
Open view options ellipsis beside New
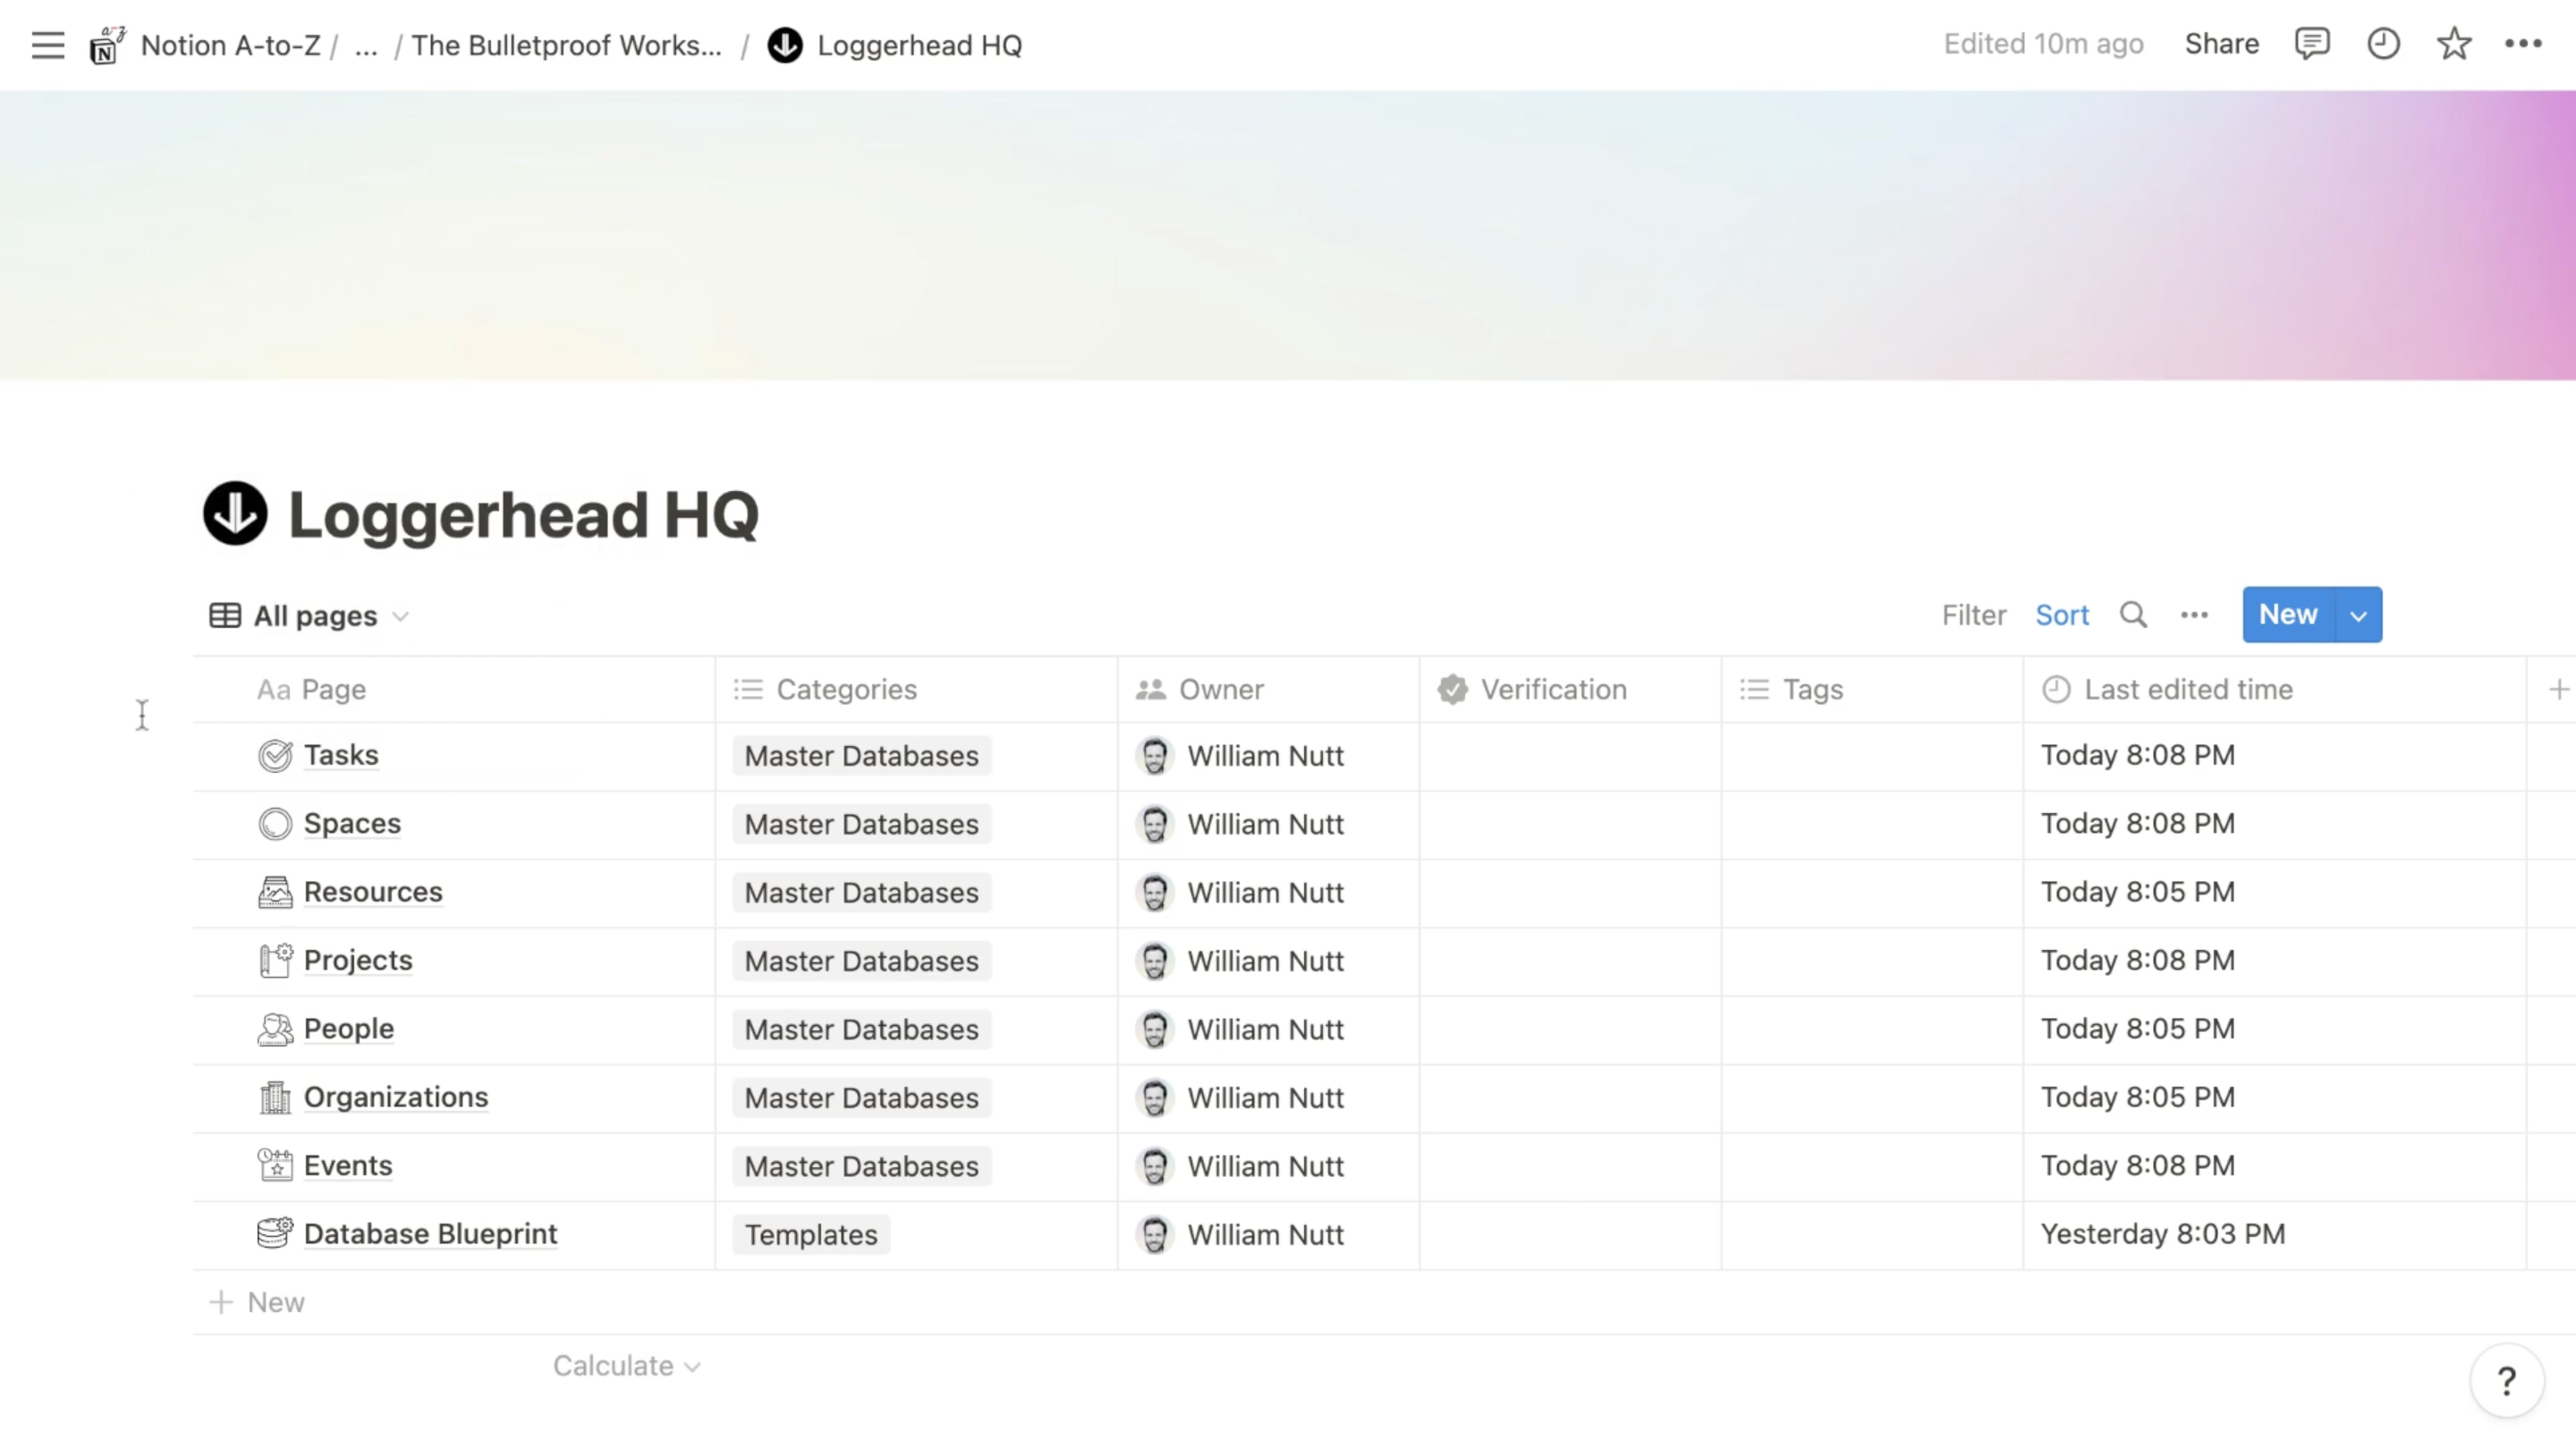(2195, 615)
